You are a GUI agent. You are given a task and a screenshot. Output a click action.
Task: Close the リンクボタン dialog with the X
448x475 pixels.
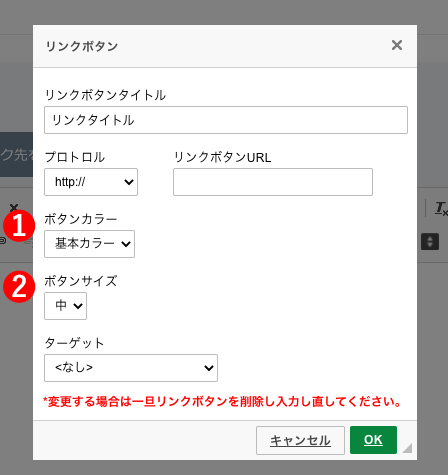pyautogui.click(x=397, y=45)
